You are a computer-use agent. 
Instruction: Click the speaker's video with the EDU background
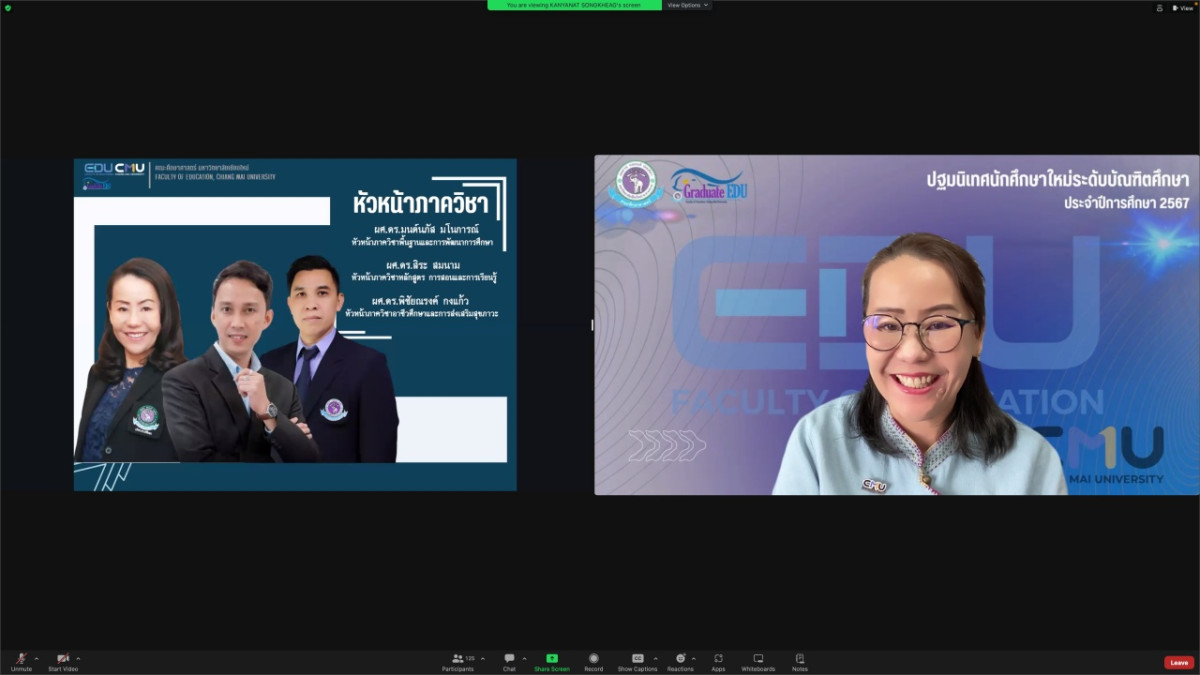[x=896, y=325]
